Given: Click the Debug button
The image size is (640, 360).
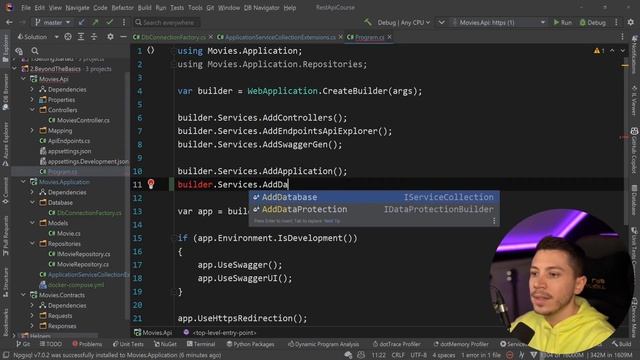Looking at the screenshot, I should tap(593, 22).
